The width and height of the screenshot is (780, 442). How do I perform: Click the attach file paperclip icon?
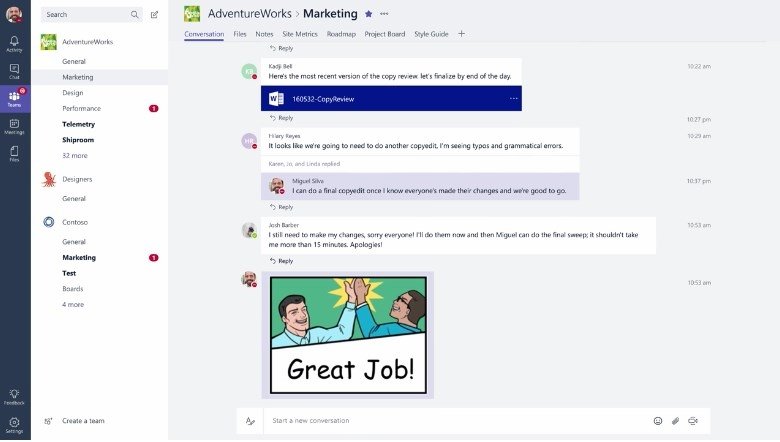tap(675, 421)
